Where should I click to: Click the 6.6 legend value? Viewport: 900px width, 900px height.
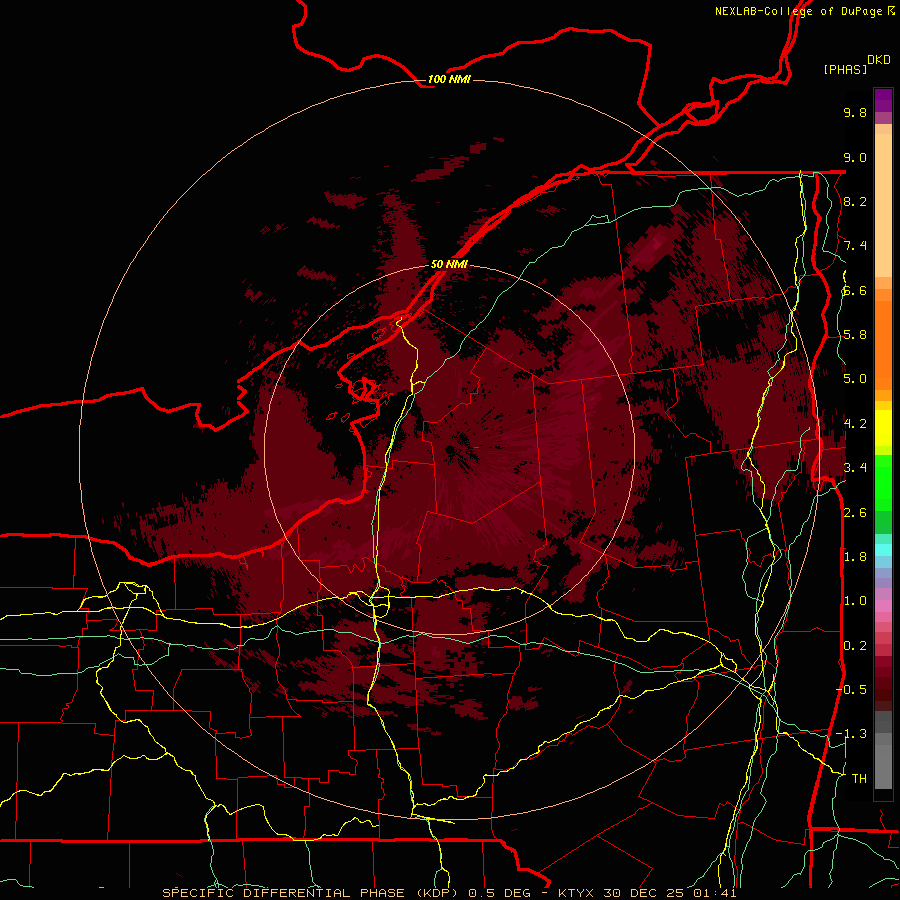855,290
